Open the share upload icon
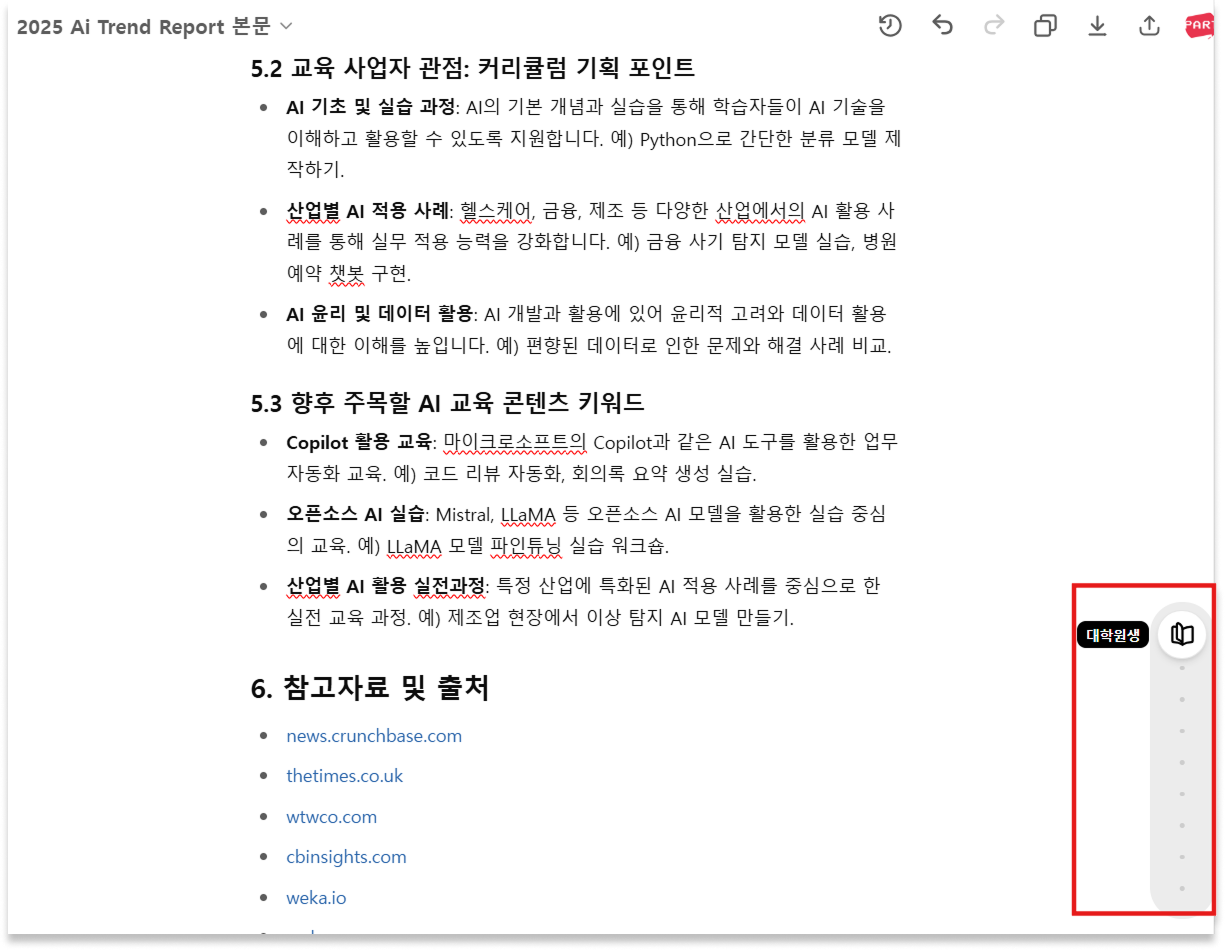 coord(1149,26)
